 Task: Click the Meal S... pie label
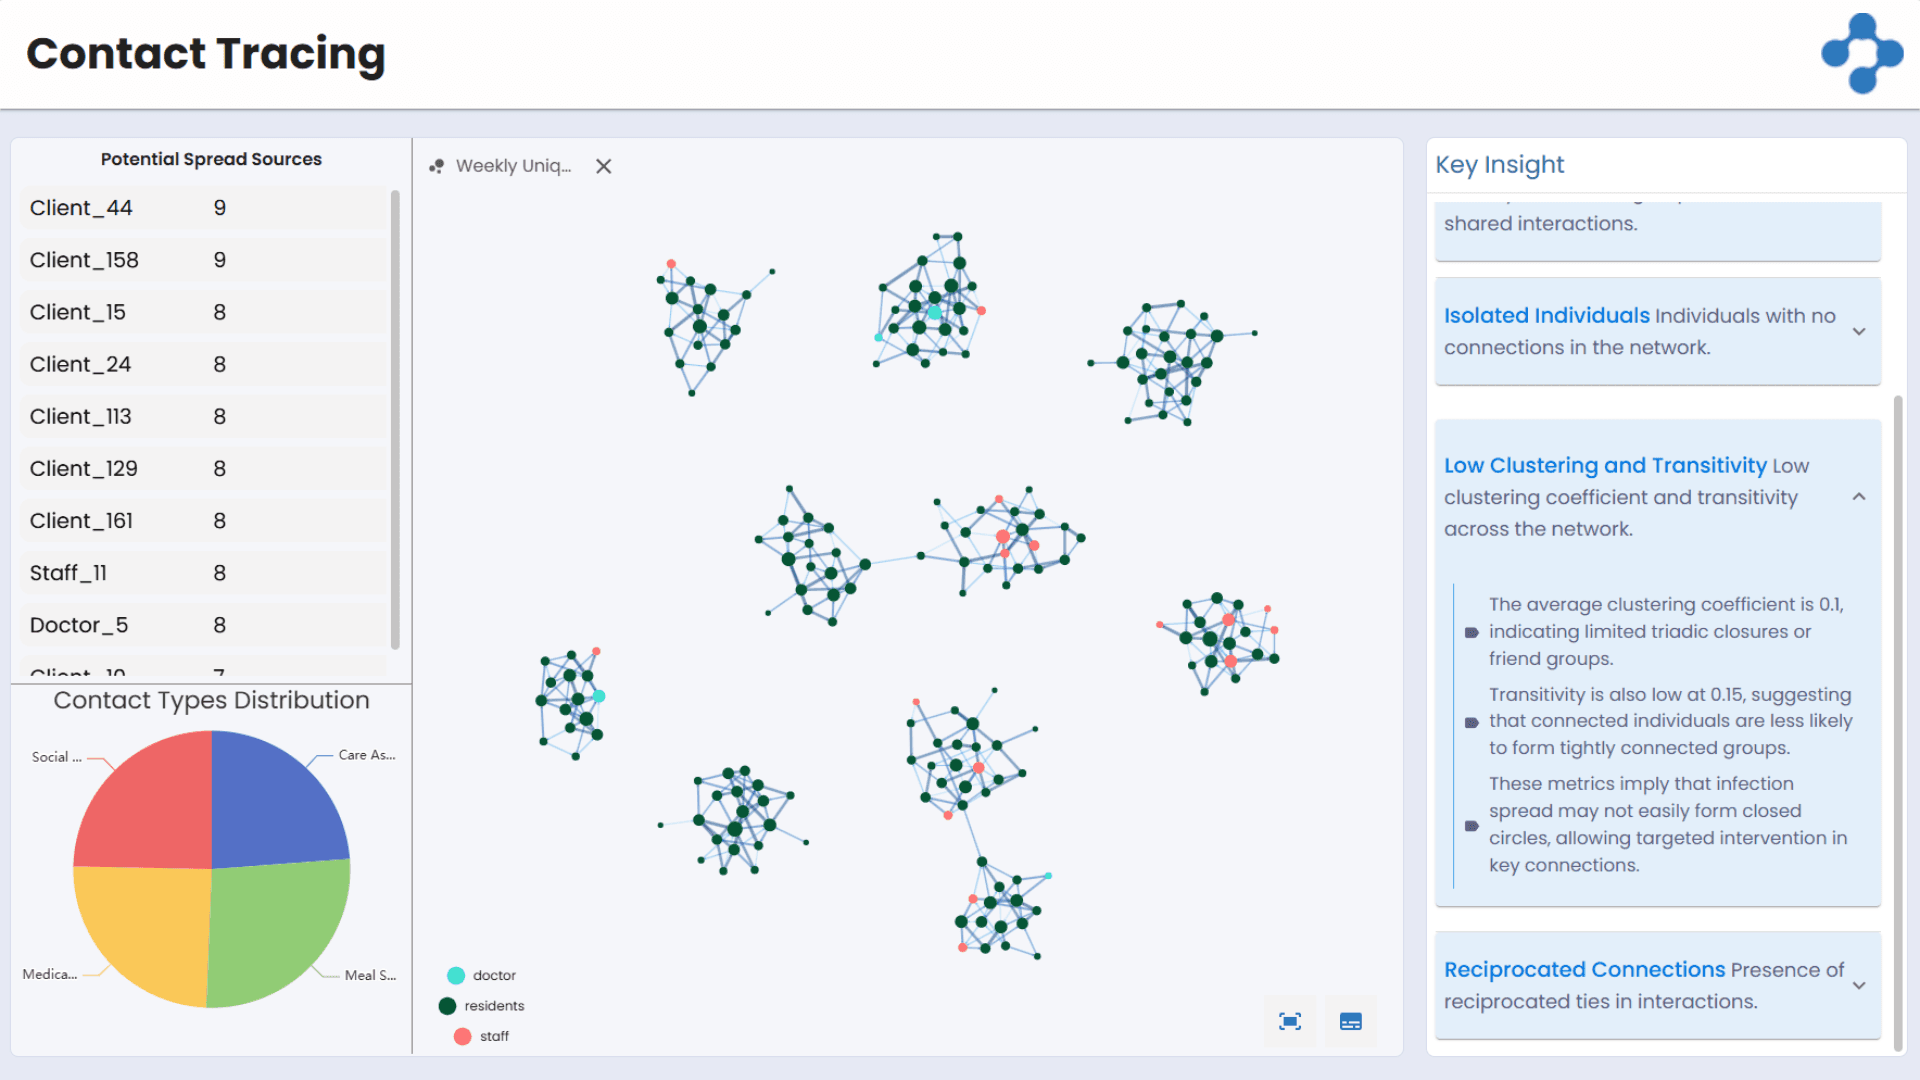tap(370, 975)
